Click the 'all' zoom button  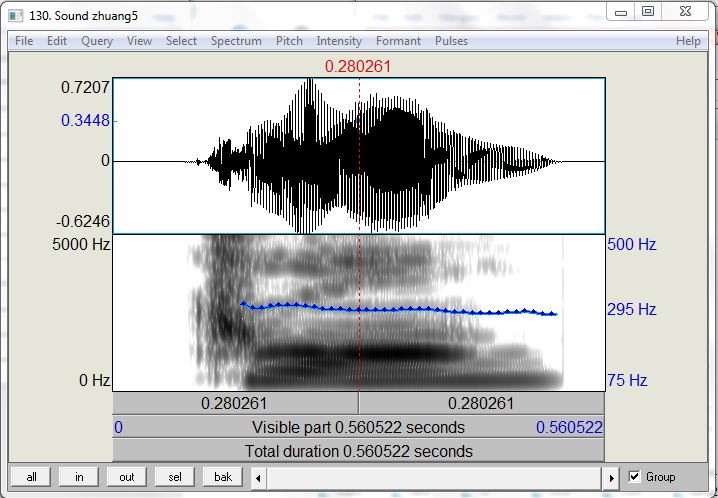pyautogui.click(x=31, y=477)
